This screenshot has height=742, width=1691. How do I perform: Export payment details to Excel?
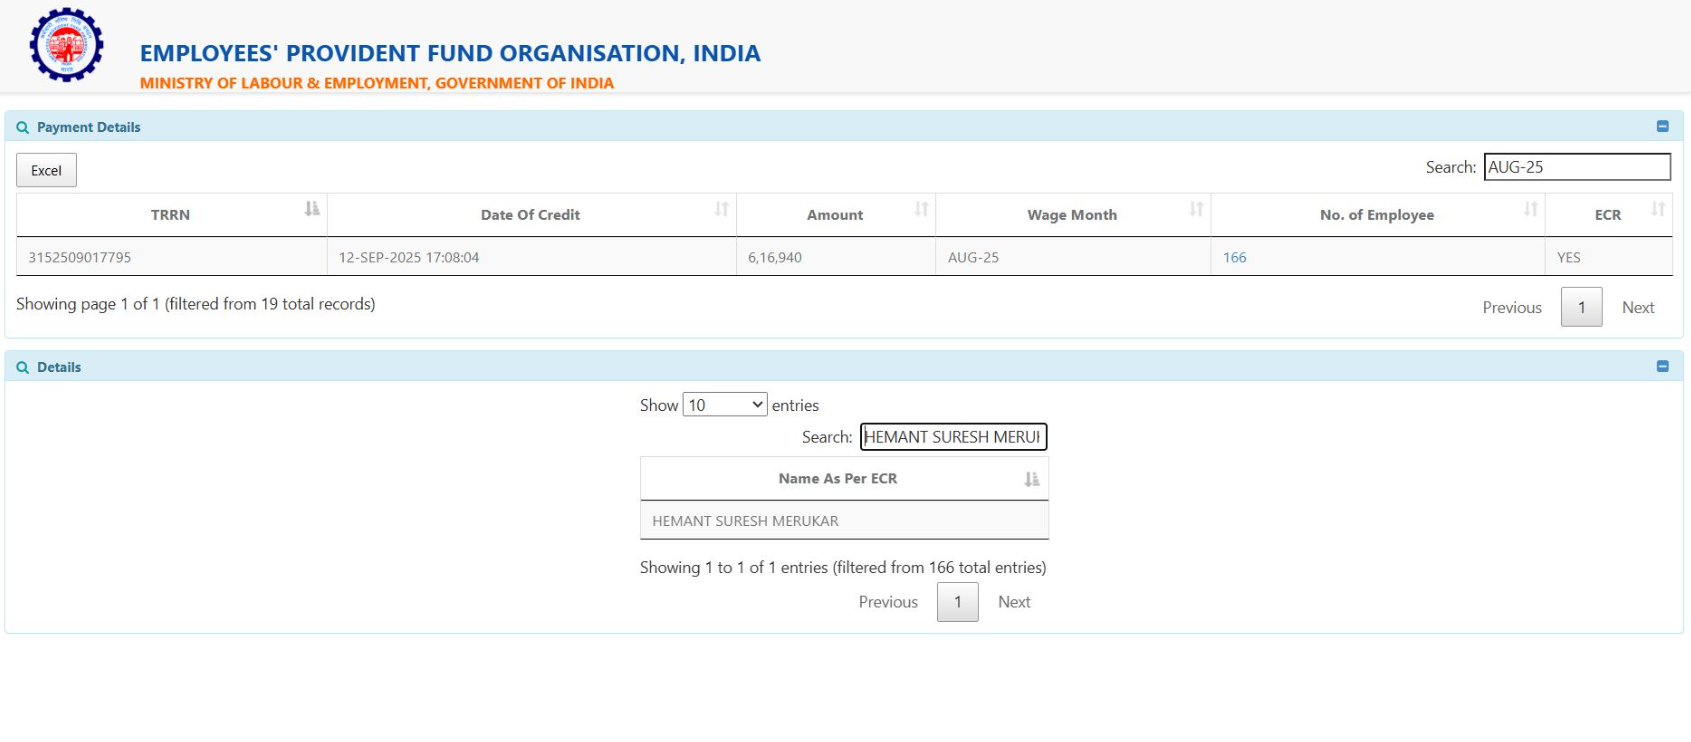(46, 170)
